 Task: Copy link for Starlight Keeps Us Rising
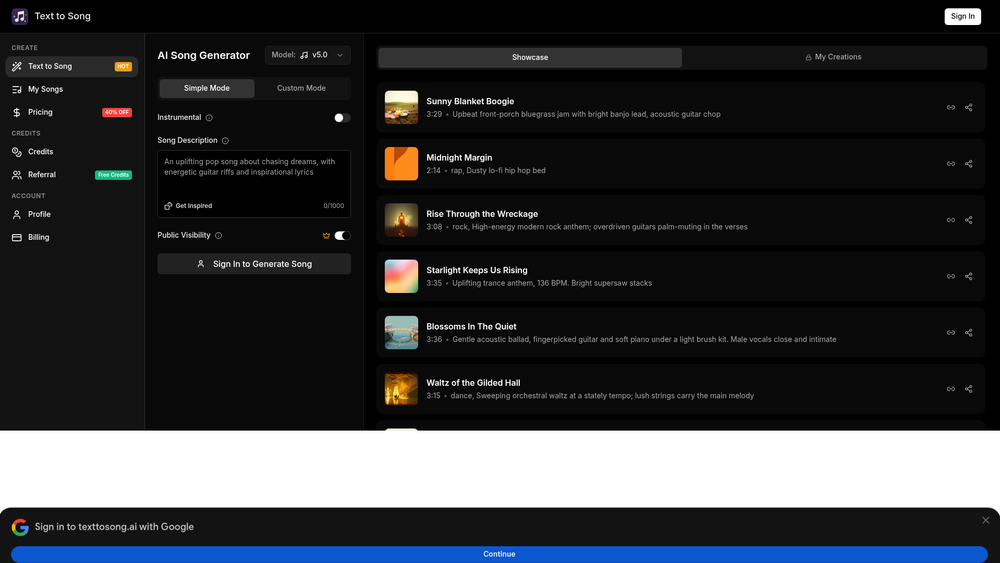pyautogui.click(x=951, y=276)
